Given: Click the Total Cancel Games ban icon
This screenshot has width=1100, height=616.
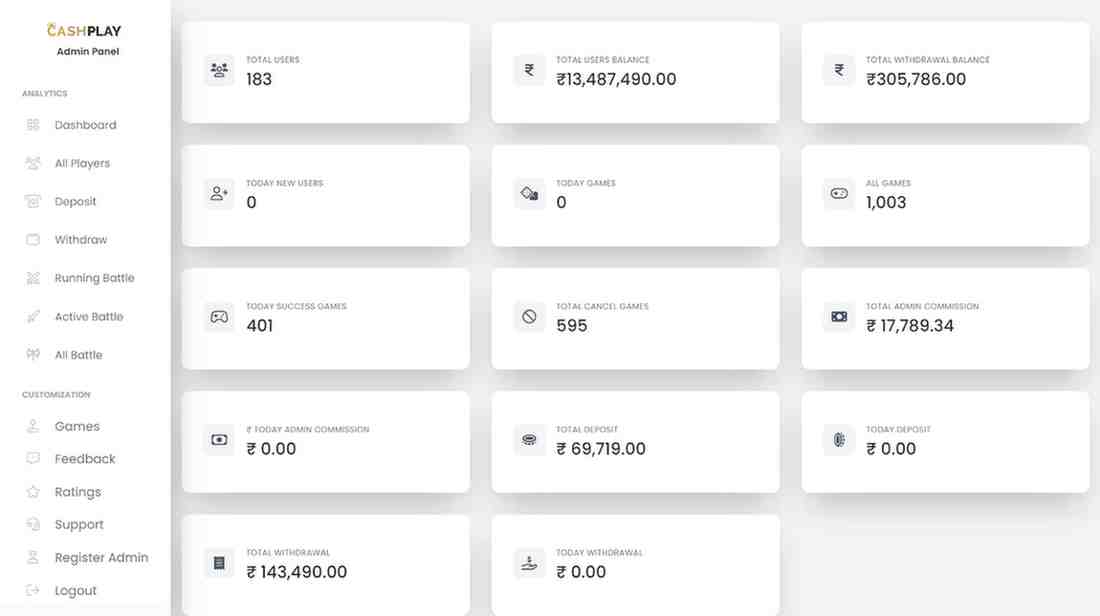Looking at the screenshot, I should pos(529,316).
